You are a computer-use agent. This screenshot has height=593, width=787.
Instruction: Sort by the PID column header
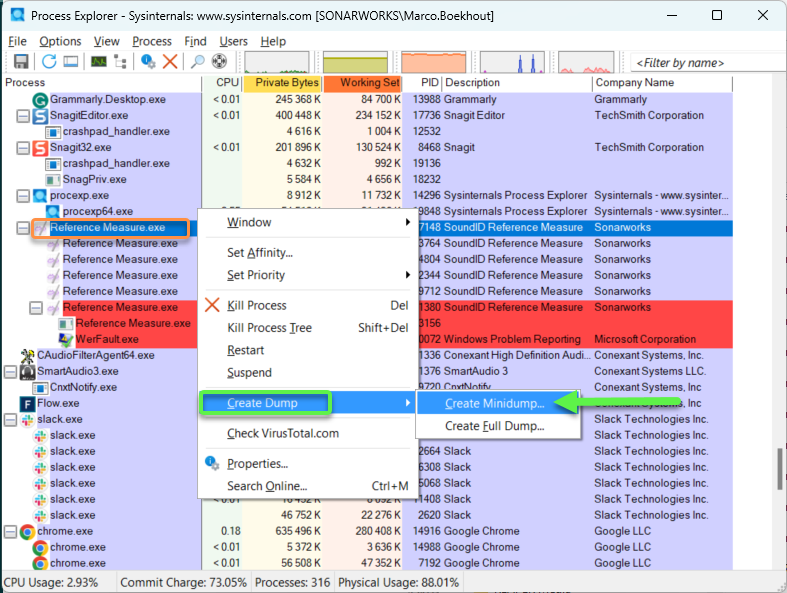(423, 83)
